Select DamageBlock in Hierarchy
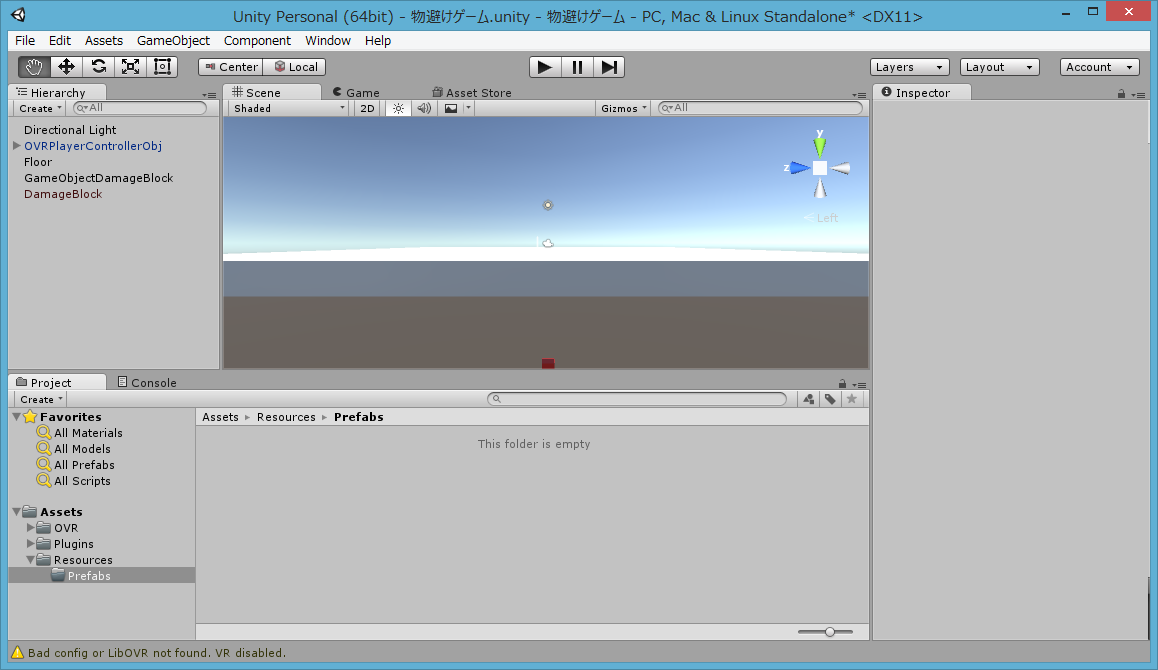Image resolution: width=1158 pixels, height=670 pixels. coord(63,194)
